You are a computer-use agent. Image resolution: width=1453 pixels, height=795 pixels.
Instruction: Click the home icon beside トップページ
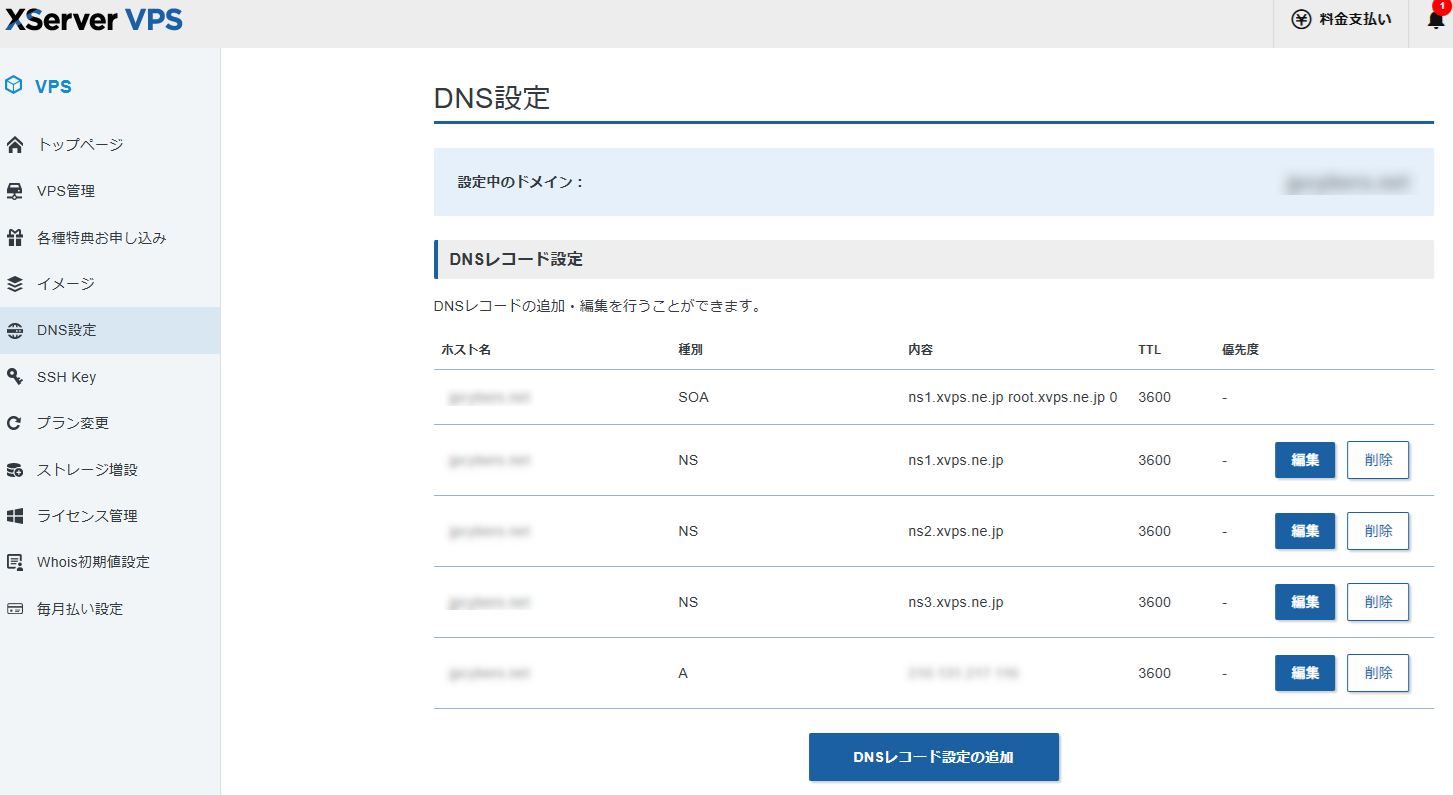click(x=15, y=145)
